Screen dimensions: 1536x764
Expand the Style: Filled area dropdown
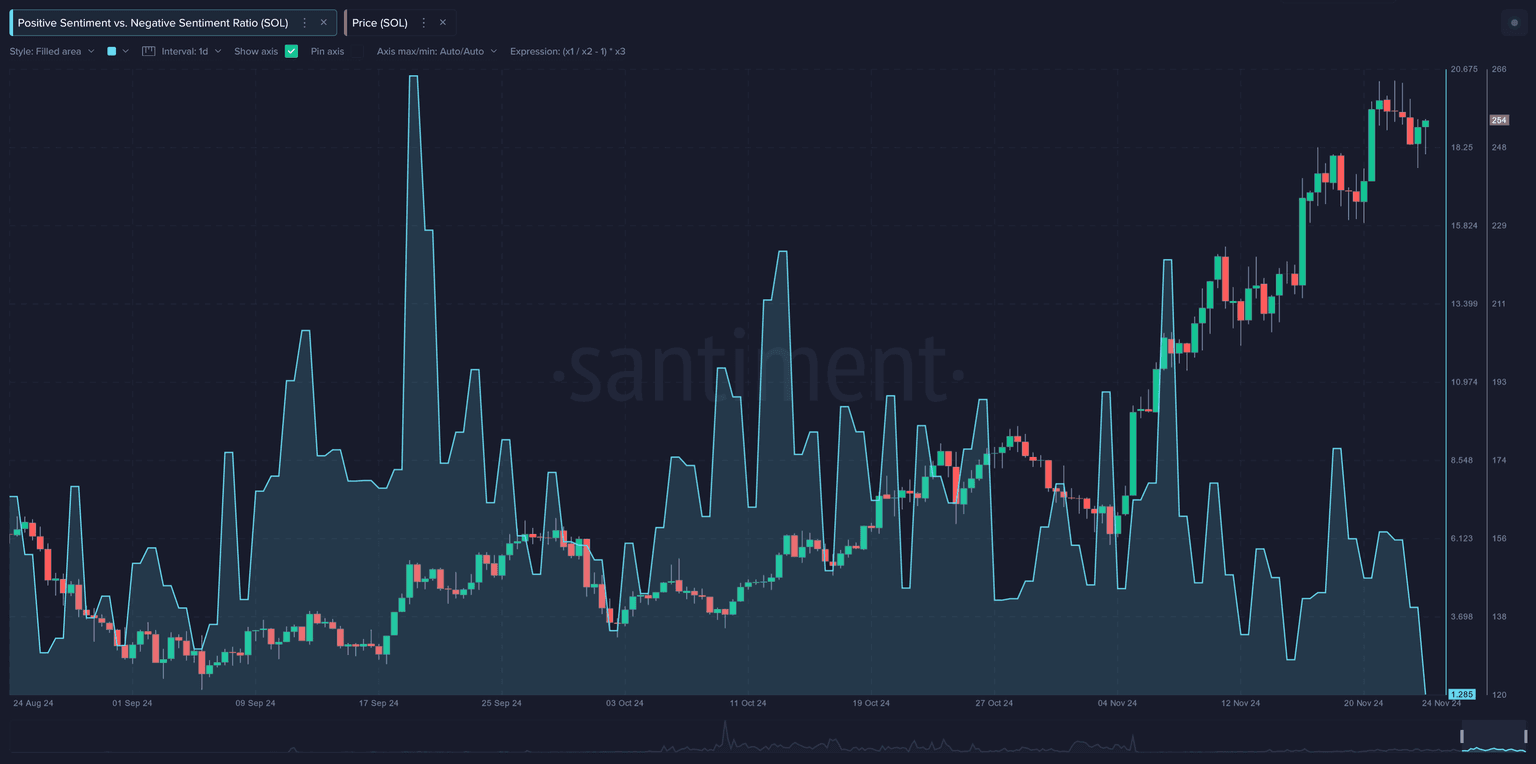point(52,51)
